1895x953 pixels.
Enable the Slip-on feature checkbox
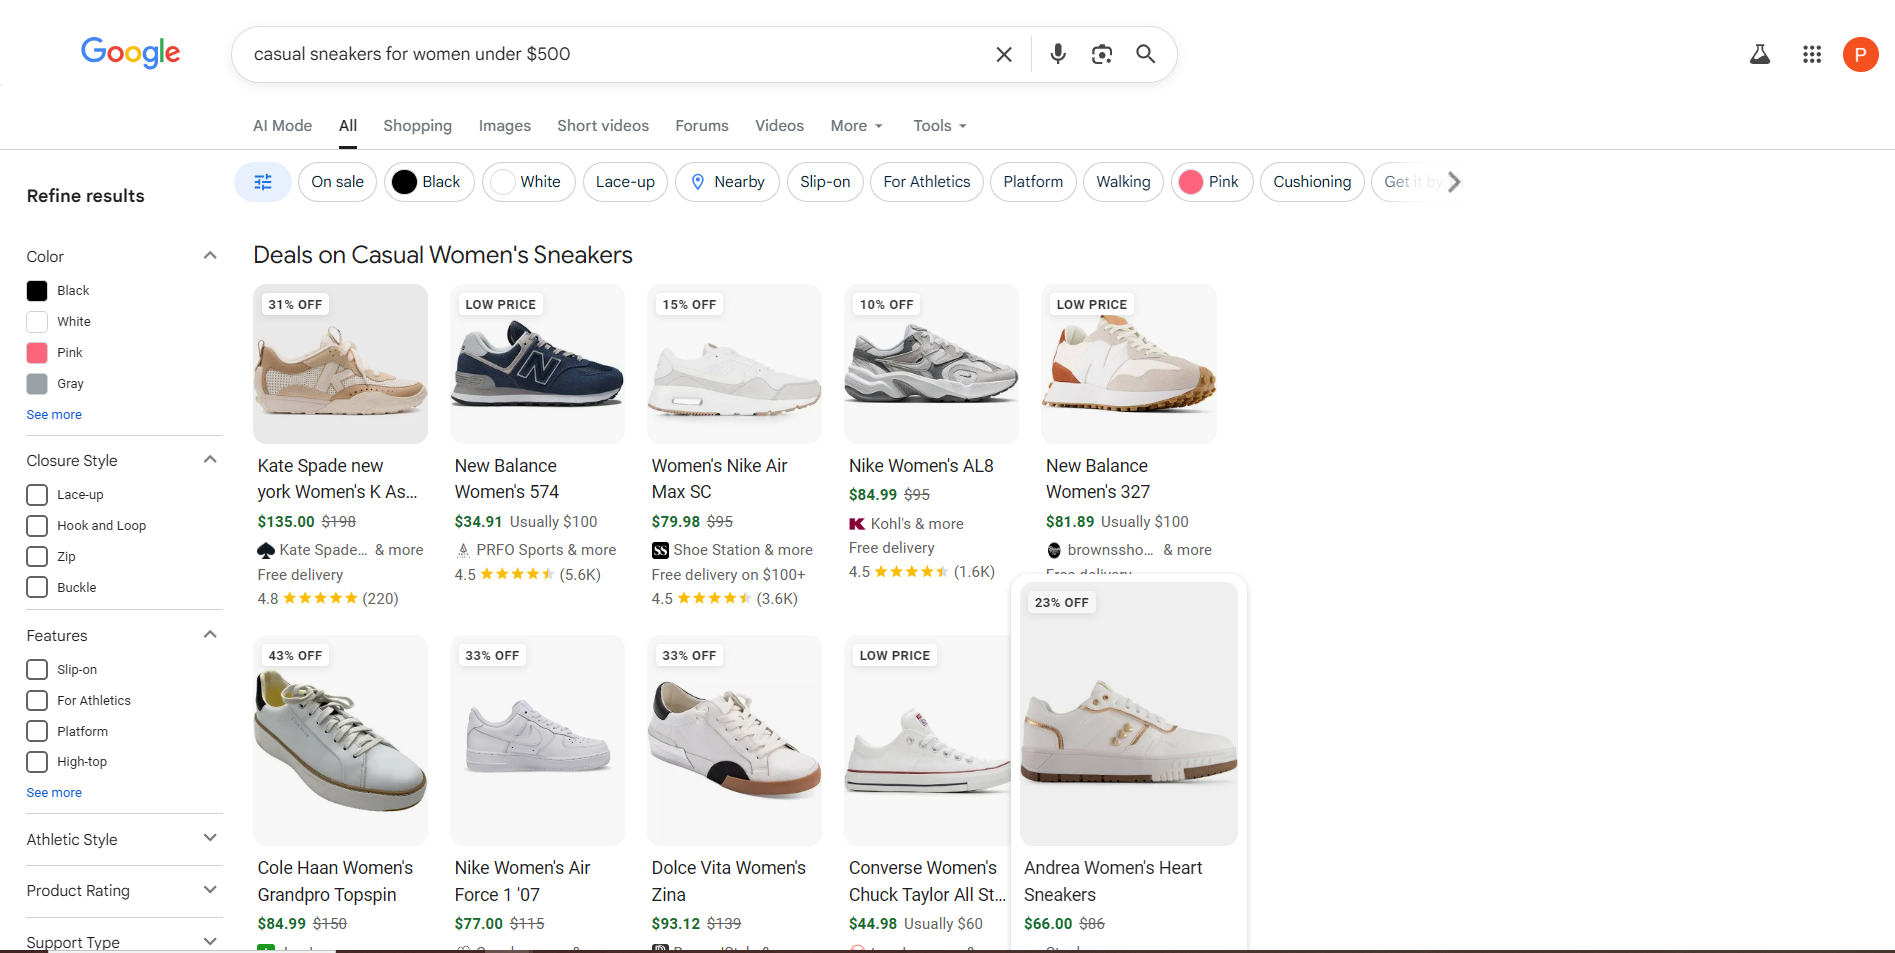point(37,670)
